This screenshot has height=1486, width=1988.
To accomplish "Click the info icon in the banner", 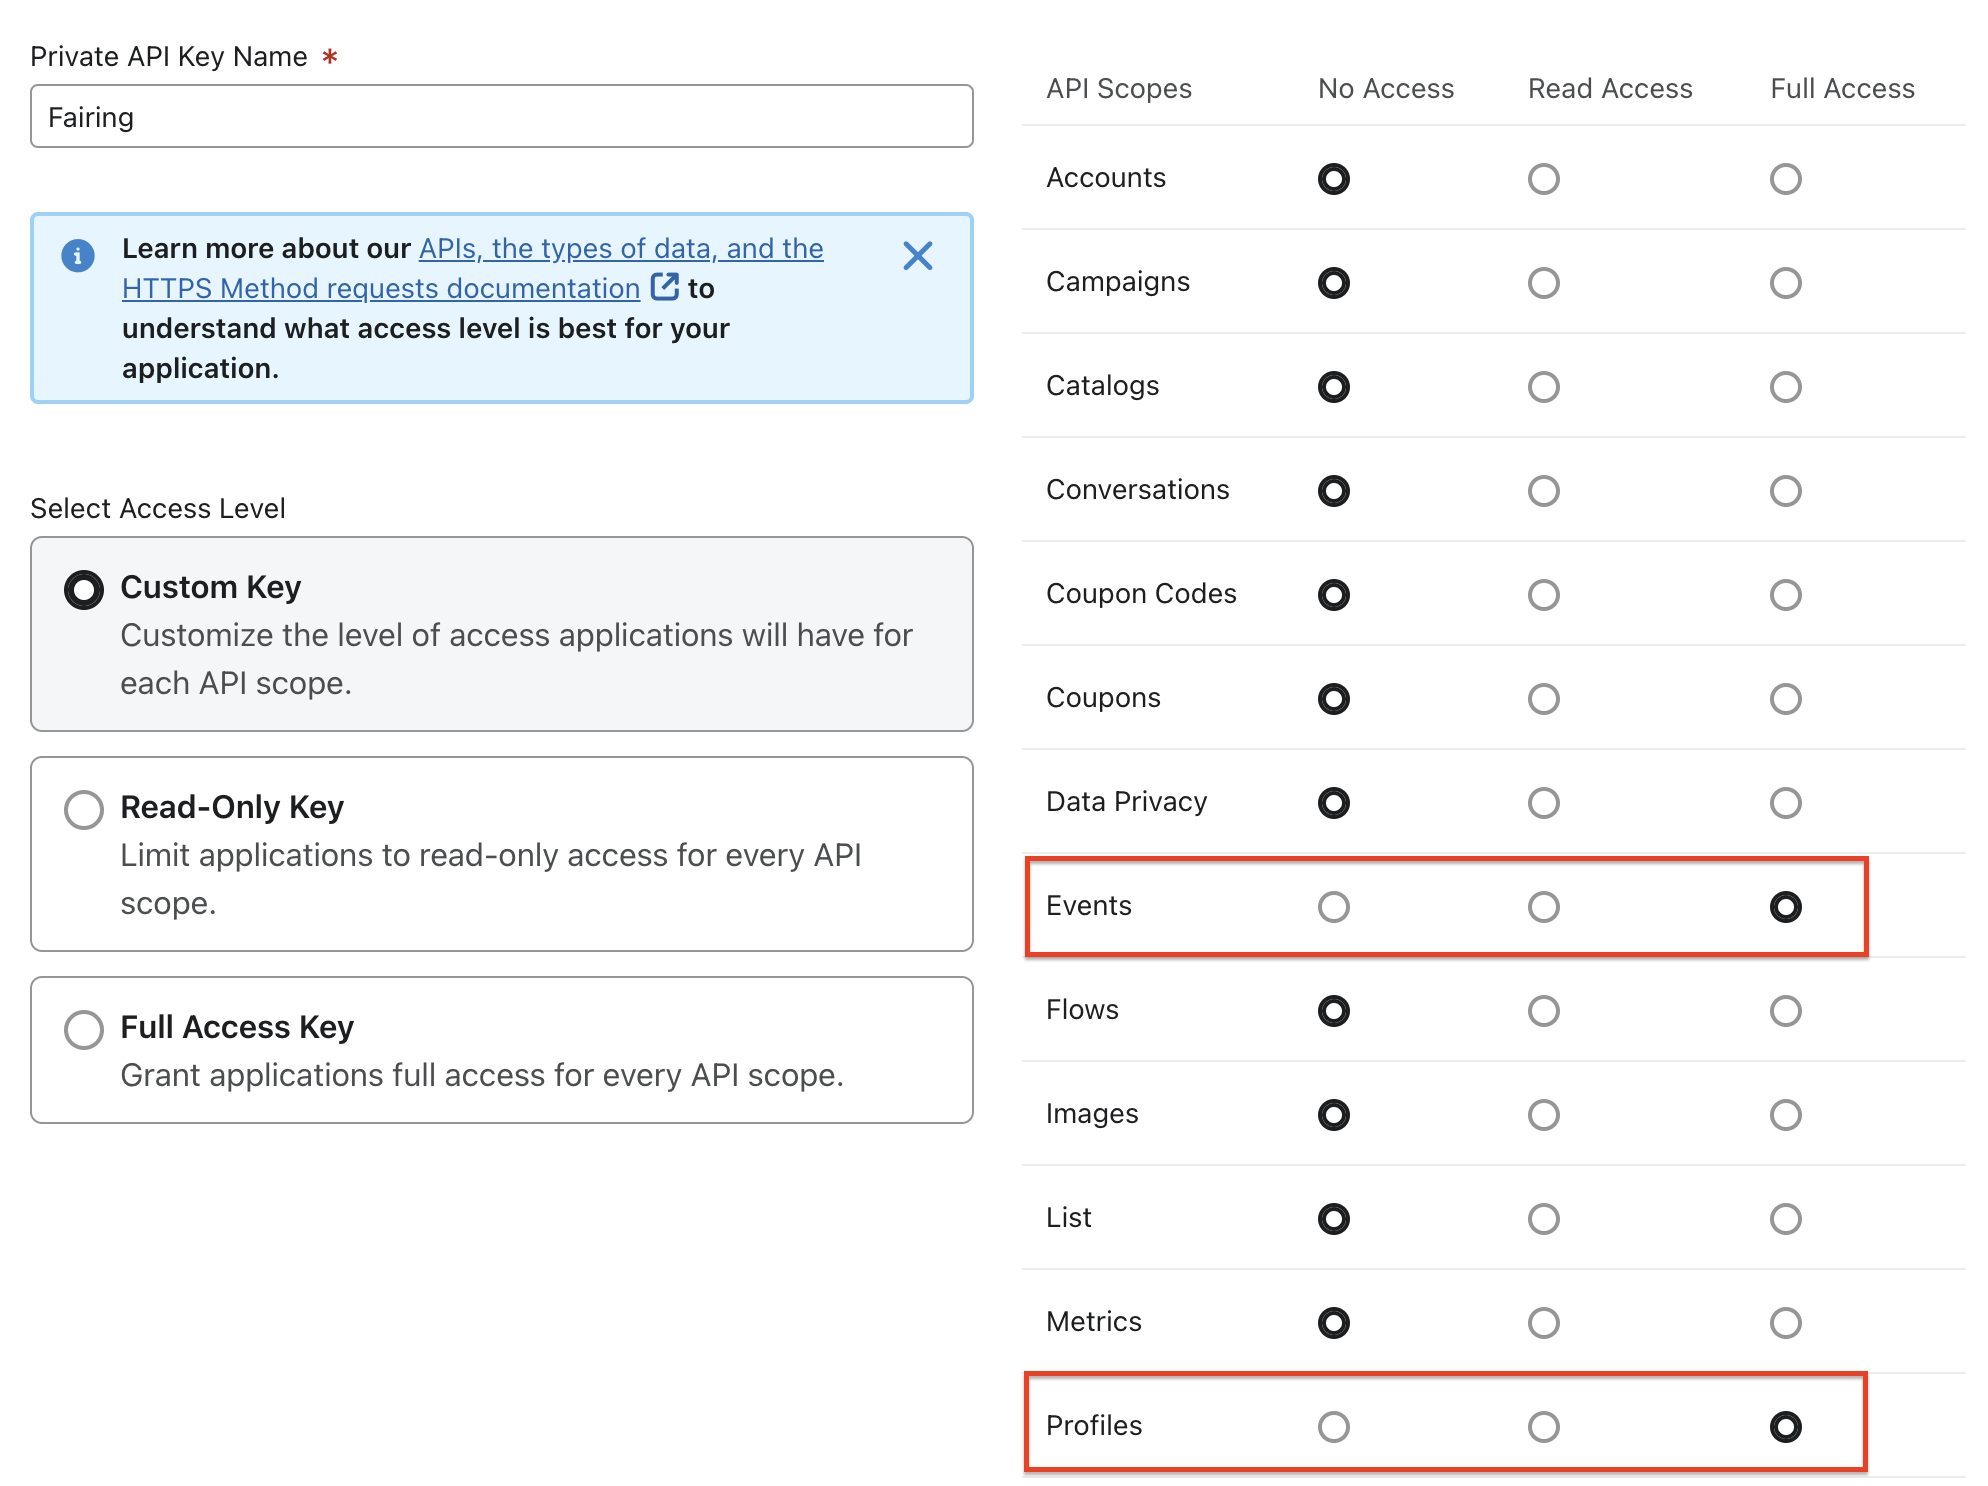I will coord(78,255).
